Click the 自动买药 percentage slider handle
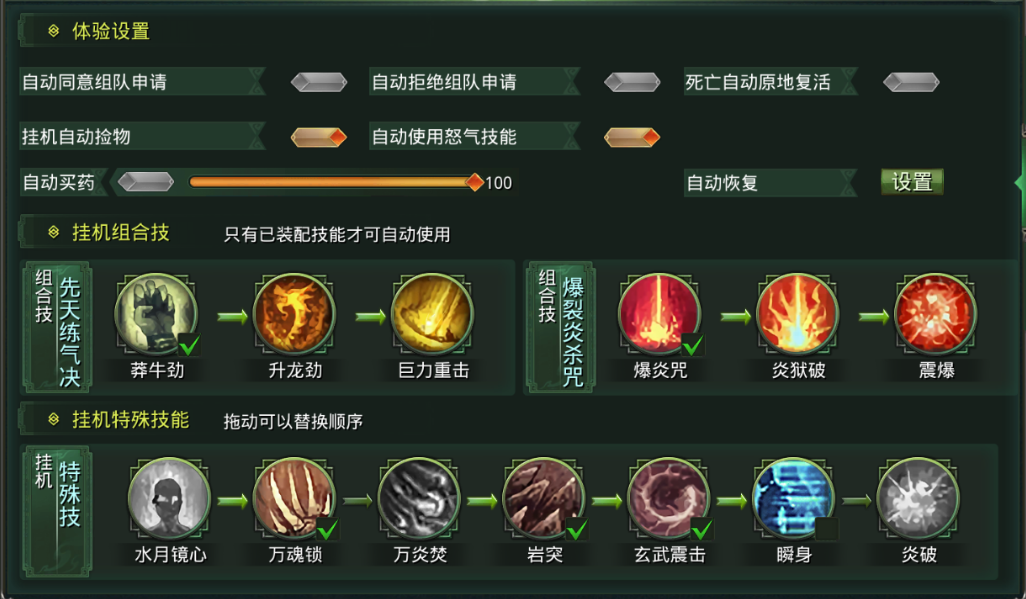 pyautogui.click(x=475, y=182)
